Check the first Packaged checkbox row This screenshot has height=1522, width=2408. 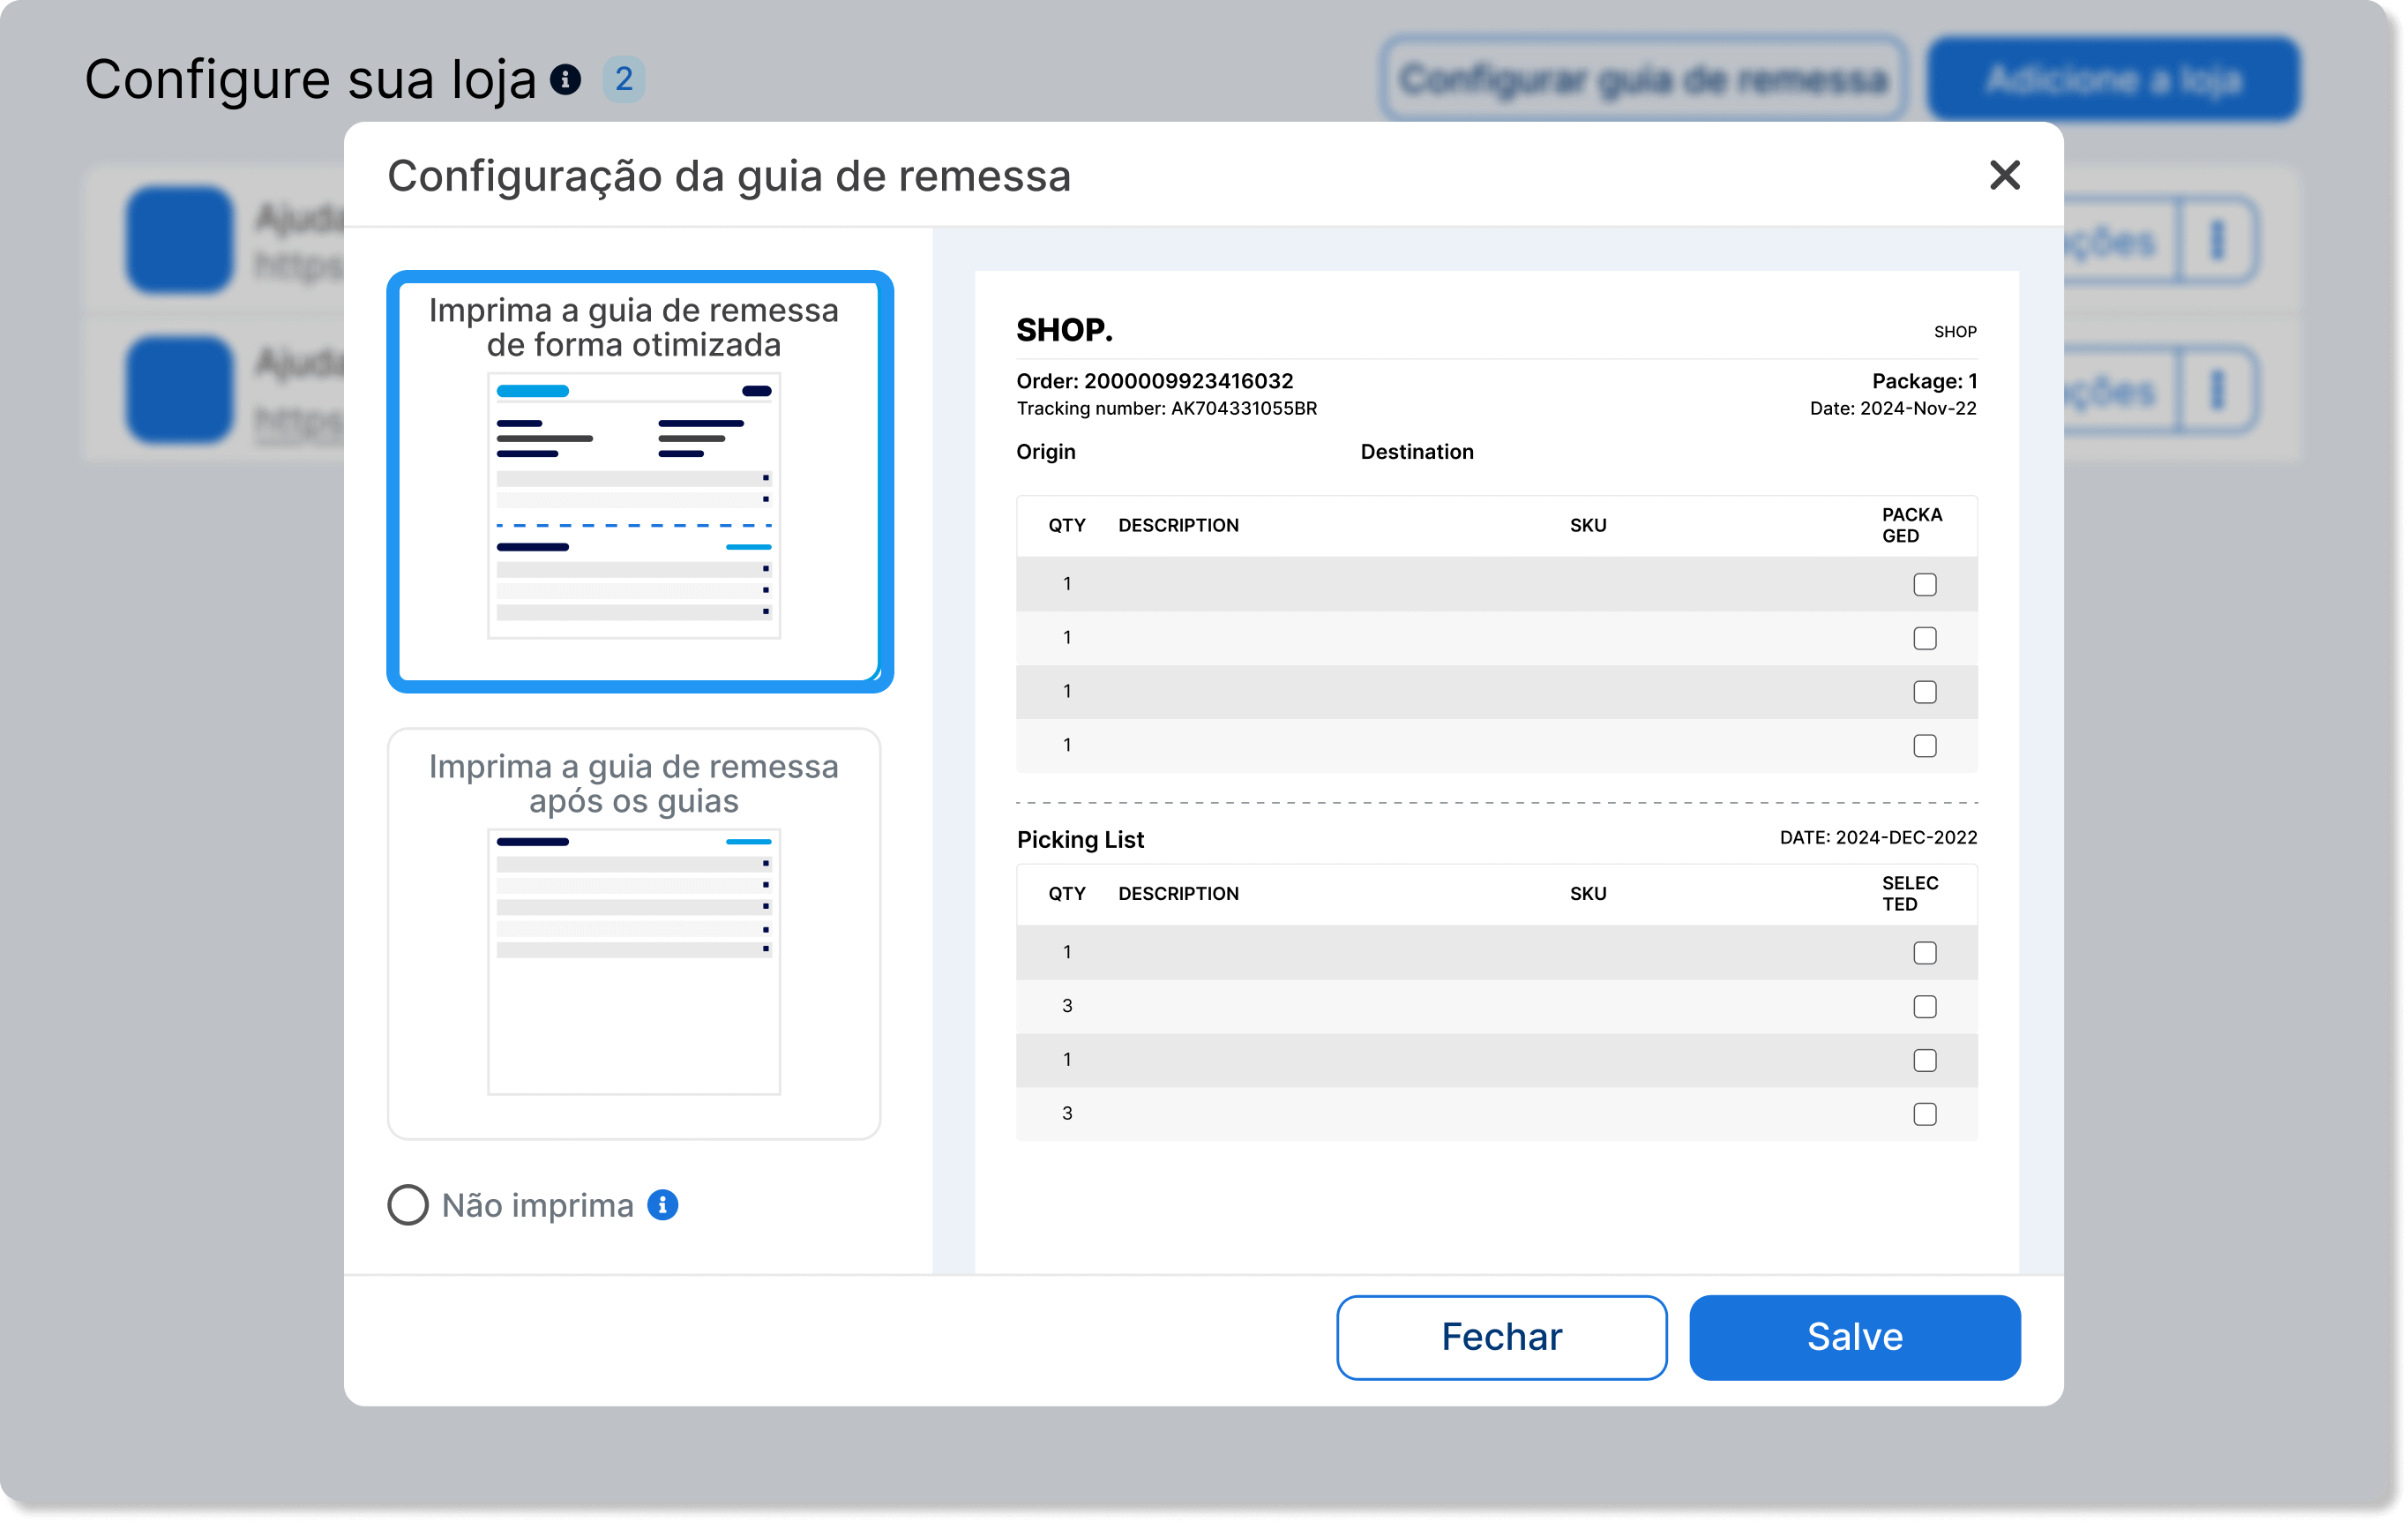[1924, 585]
